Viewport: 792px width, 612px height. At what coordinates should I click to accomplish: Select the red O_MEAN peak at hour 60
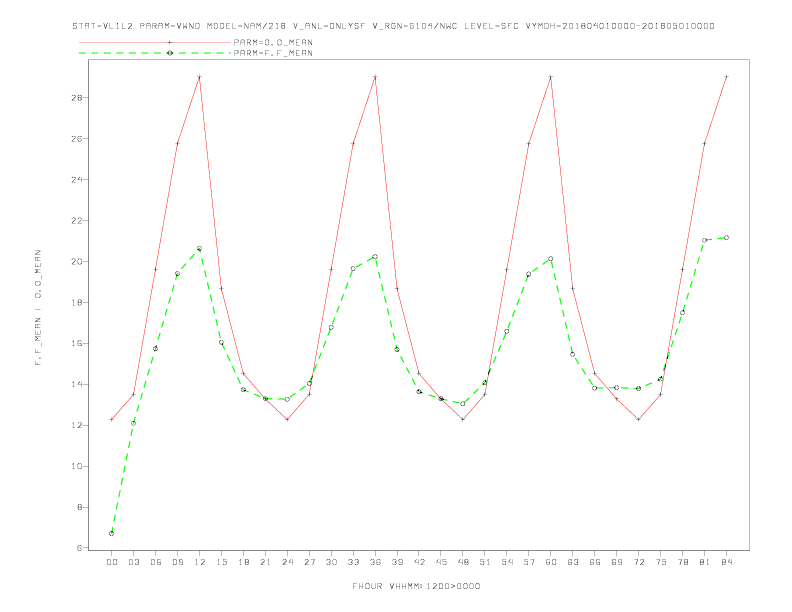(x=551, y=77)
